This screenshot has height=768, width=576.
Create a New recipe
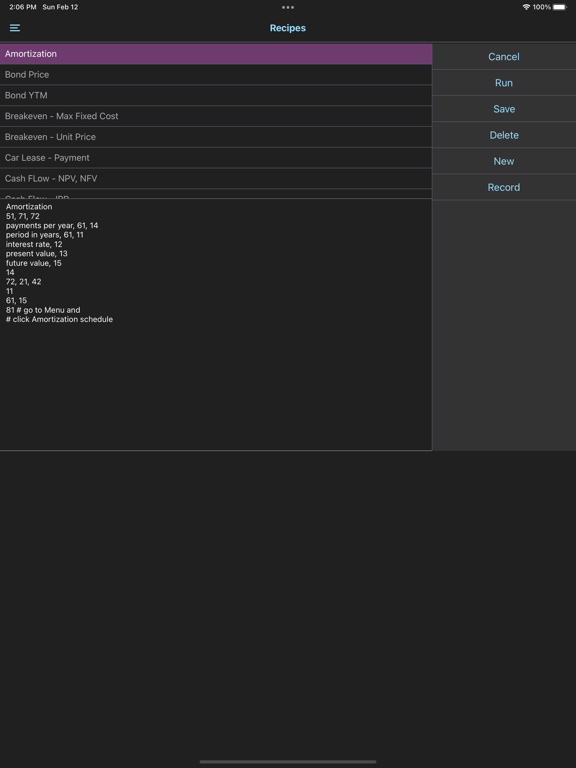click(504, 161)
